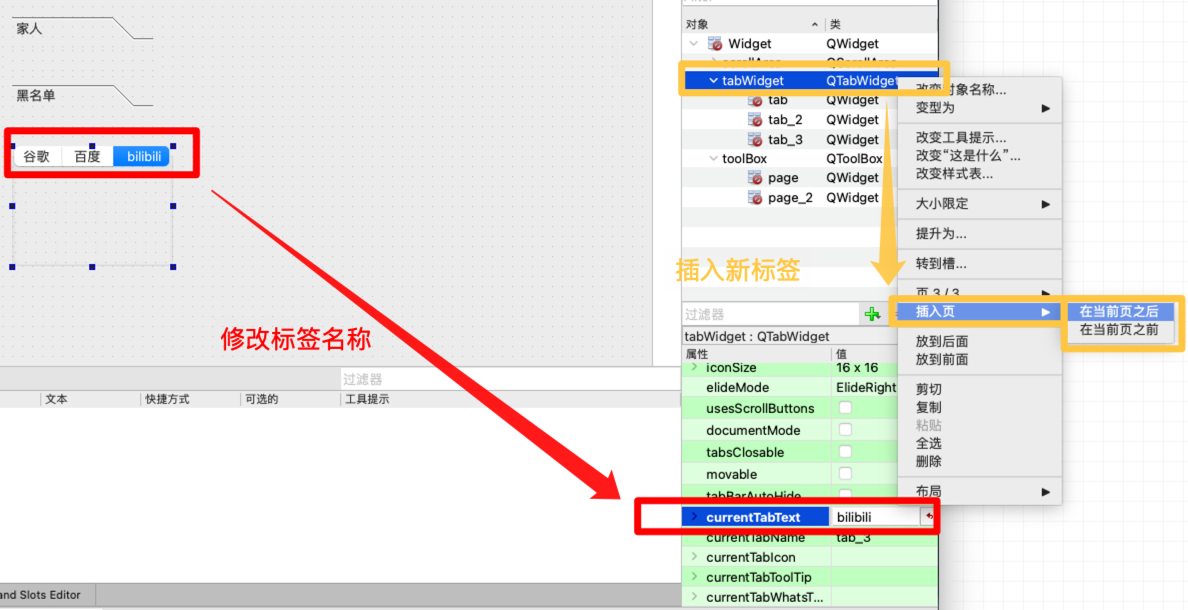1188x610 pixels.
Task: Choose 复制 in the context menu
Action: tap(929, 407)
